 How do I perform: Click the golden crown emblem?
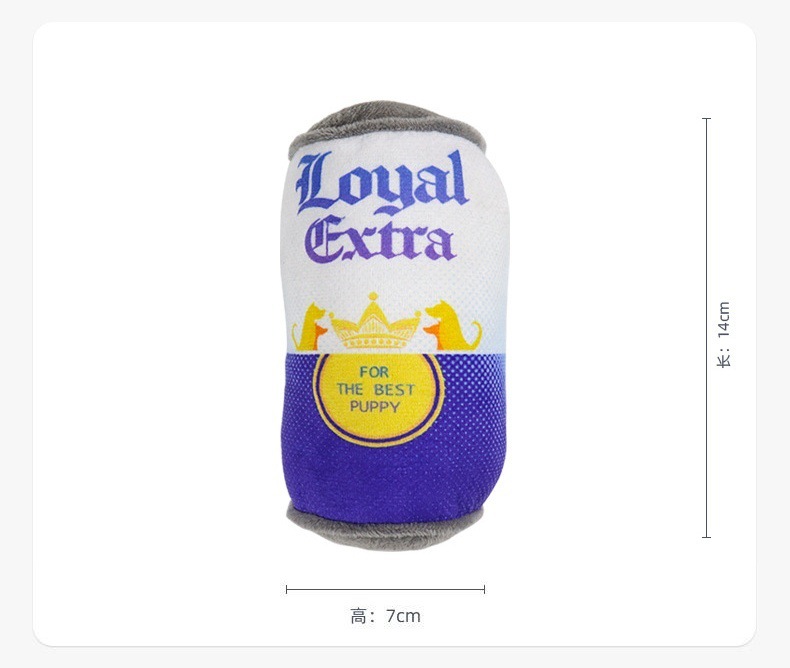tap(375, 321)
